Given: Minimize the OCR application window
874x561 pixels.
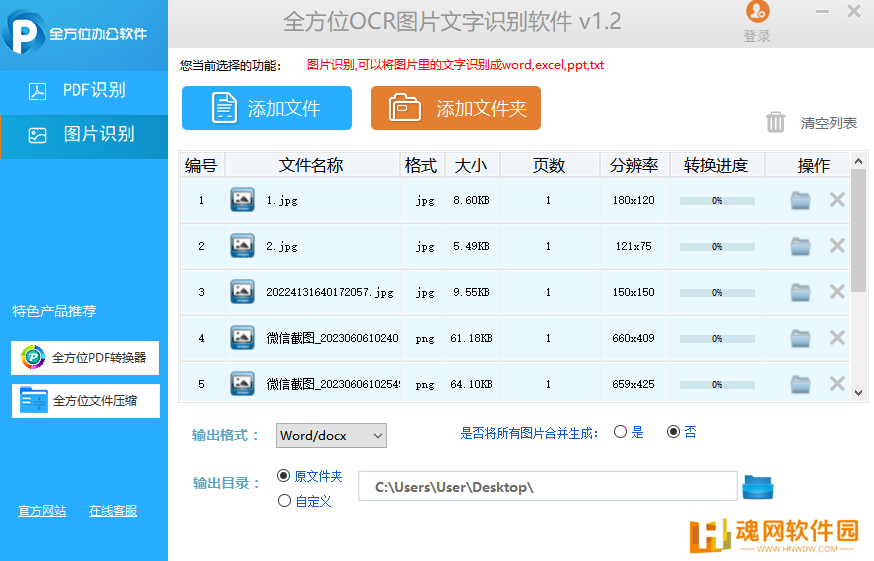Looking at the screenshot, I should click(x=822, y=11).
